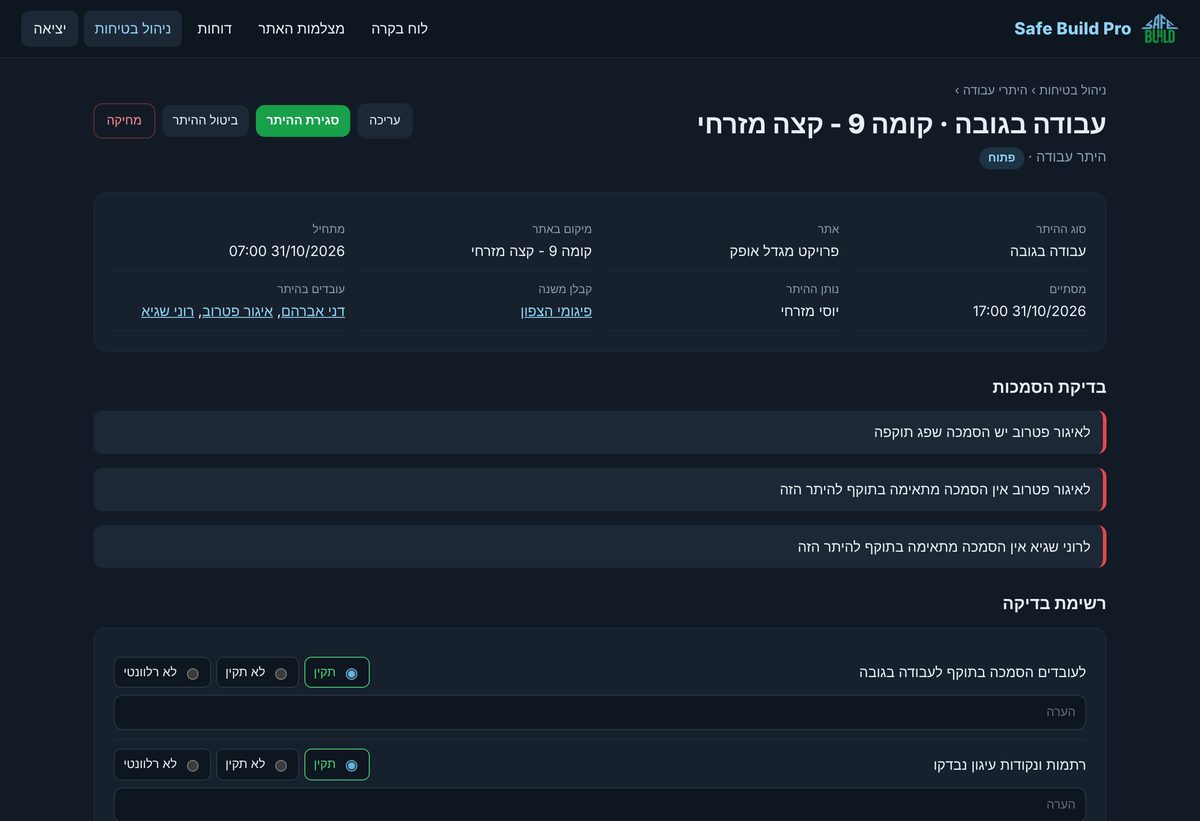1200x821 pixels.
Task: Open the מצלמות האתר nav item
Action: (301, 29)
